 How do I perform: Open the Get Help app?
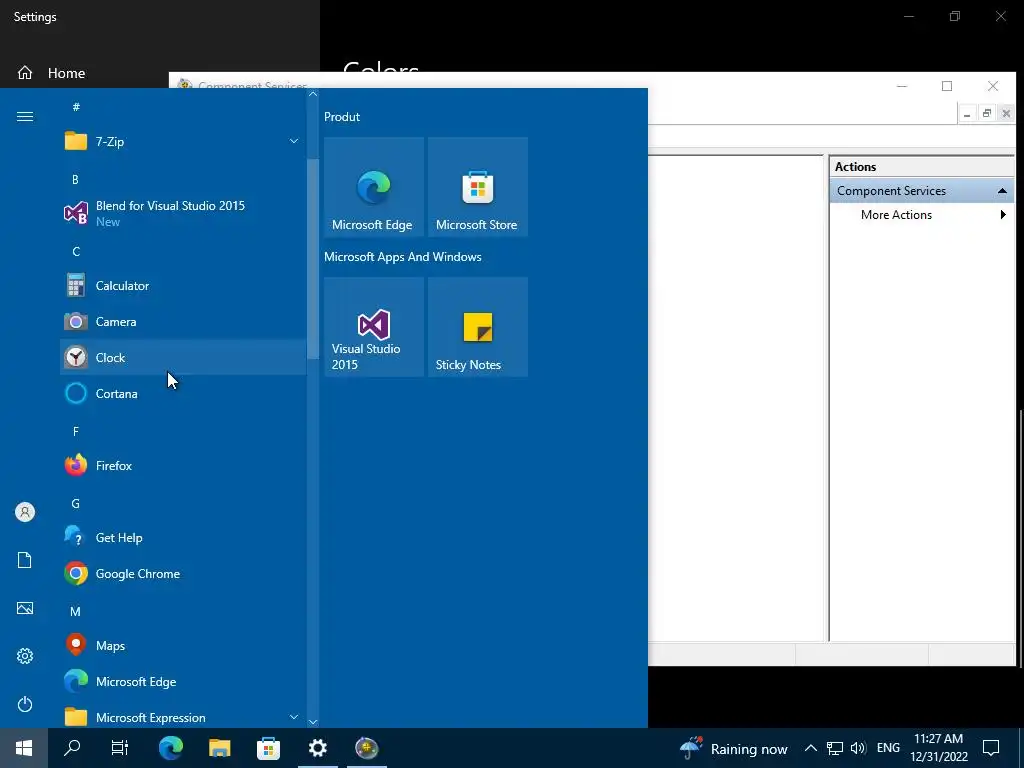pos(183,537)
